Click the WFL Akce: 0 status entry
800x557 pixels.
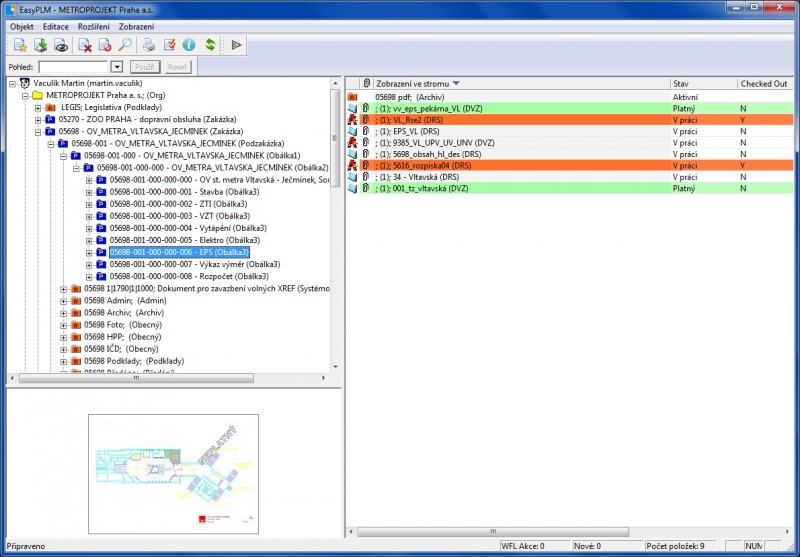tap(534, 546)
